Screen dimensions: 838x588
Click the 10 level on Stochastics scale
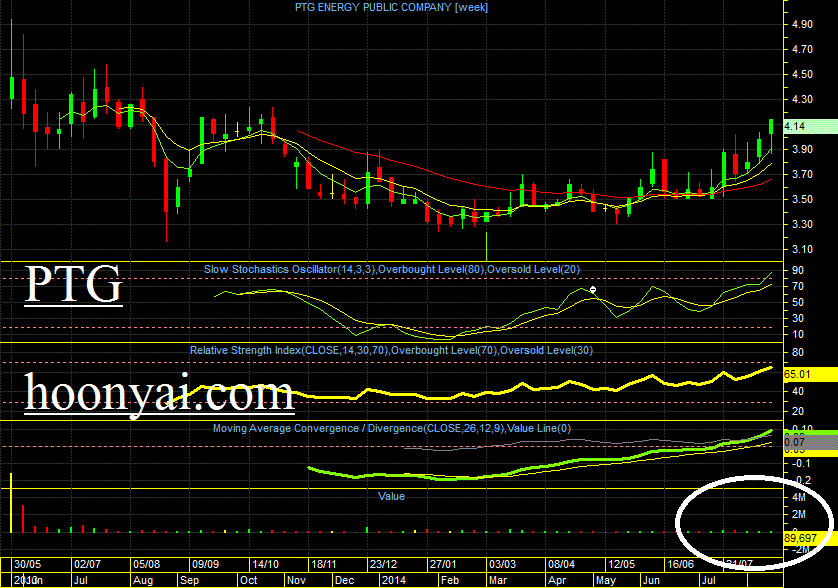pos(798,335)
